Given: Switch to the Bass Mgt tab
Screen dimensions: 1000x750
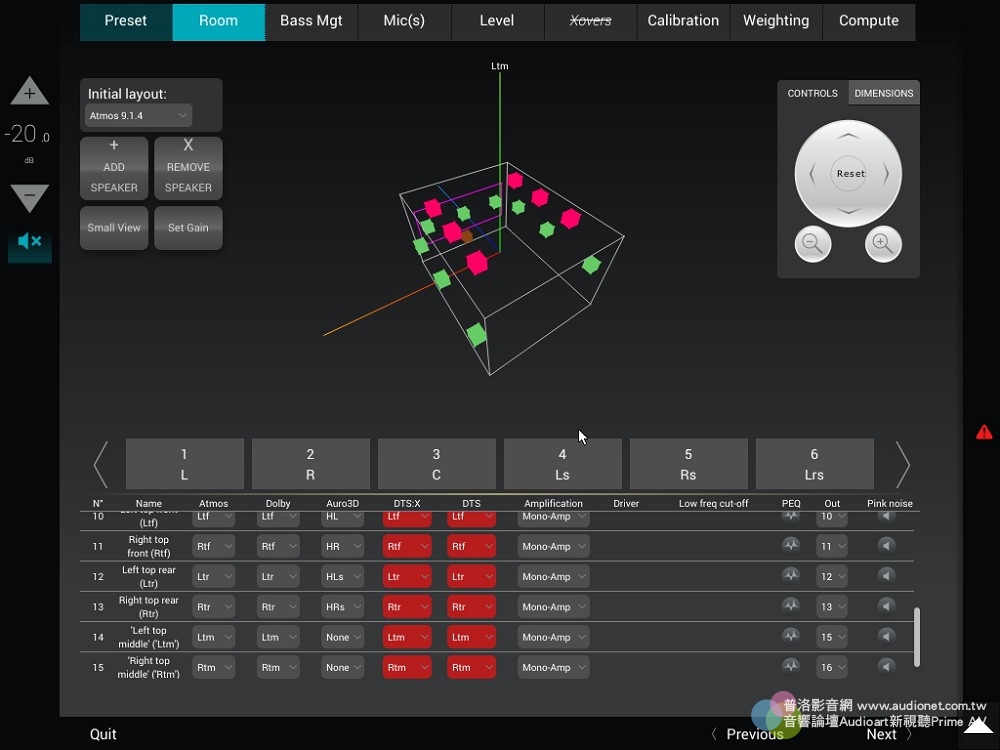Looking at the screenshot, I should coord(311,21).
